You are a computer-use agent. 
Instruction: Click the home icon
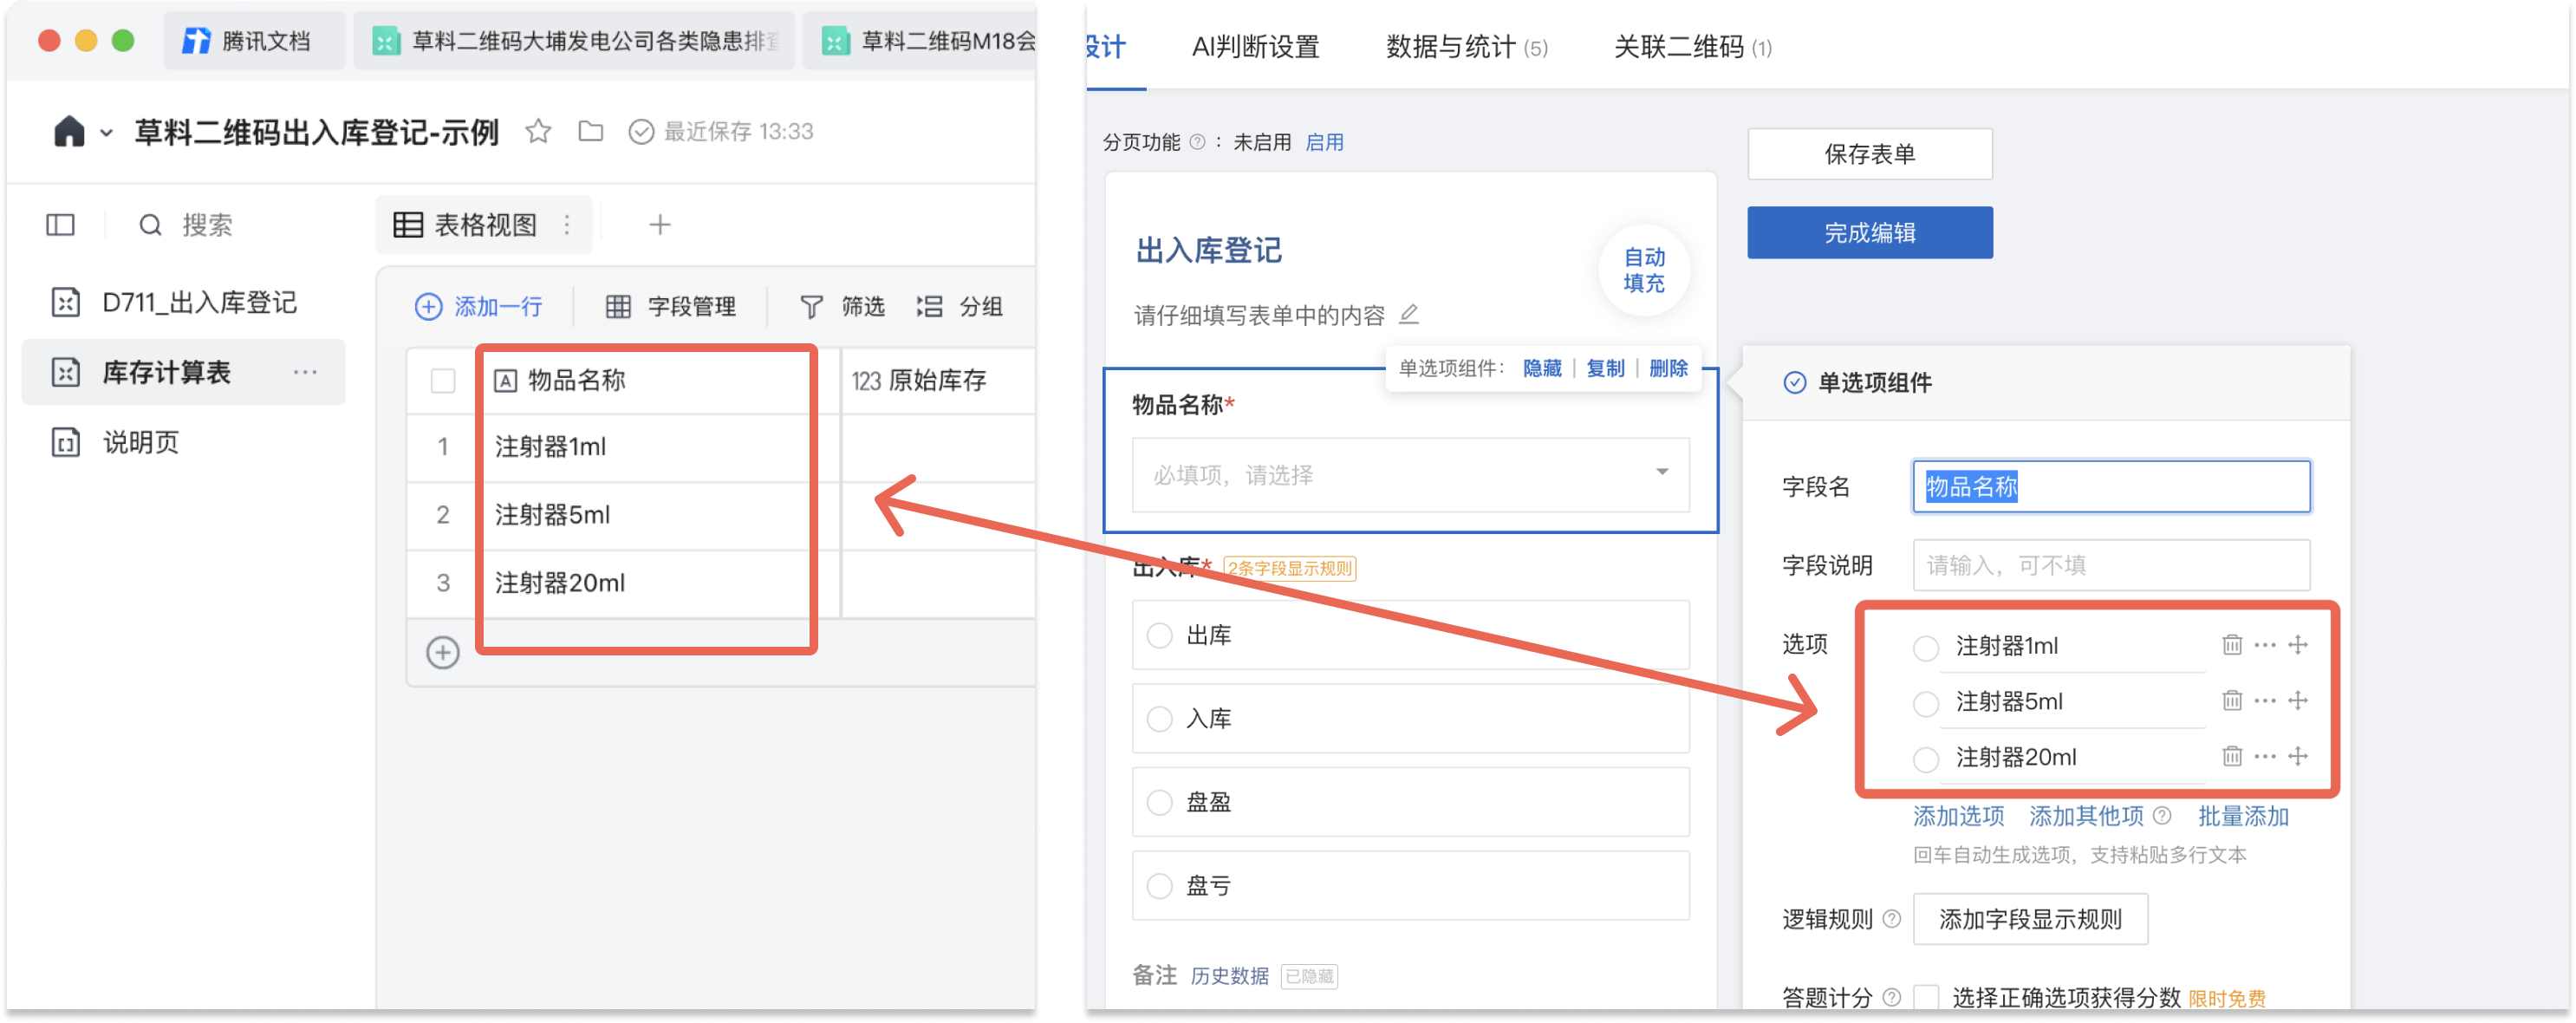pyautogui.click(x=69, y=131)
